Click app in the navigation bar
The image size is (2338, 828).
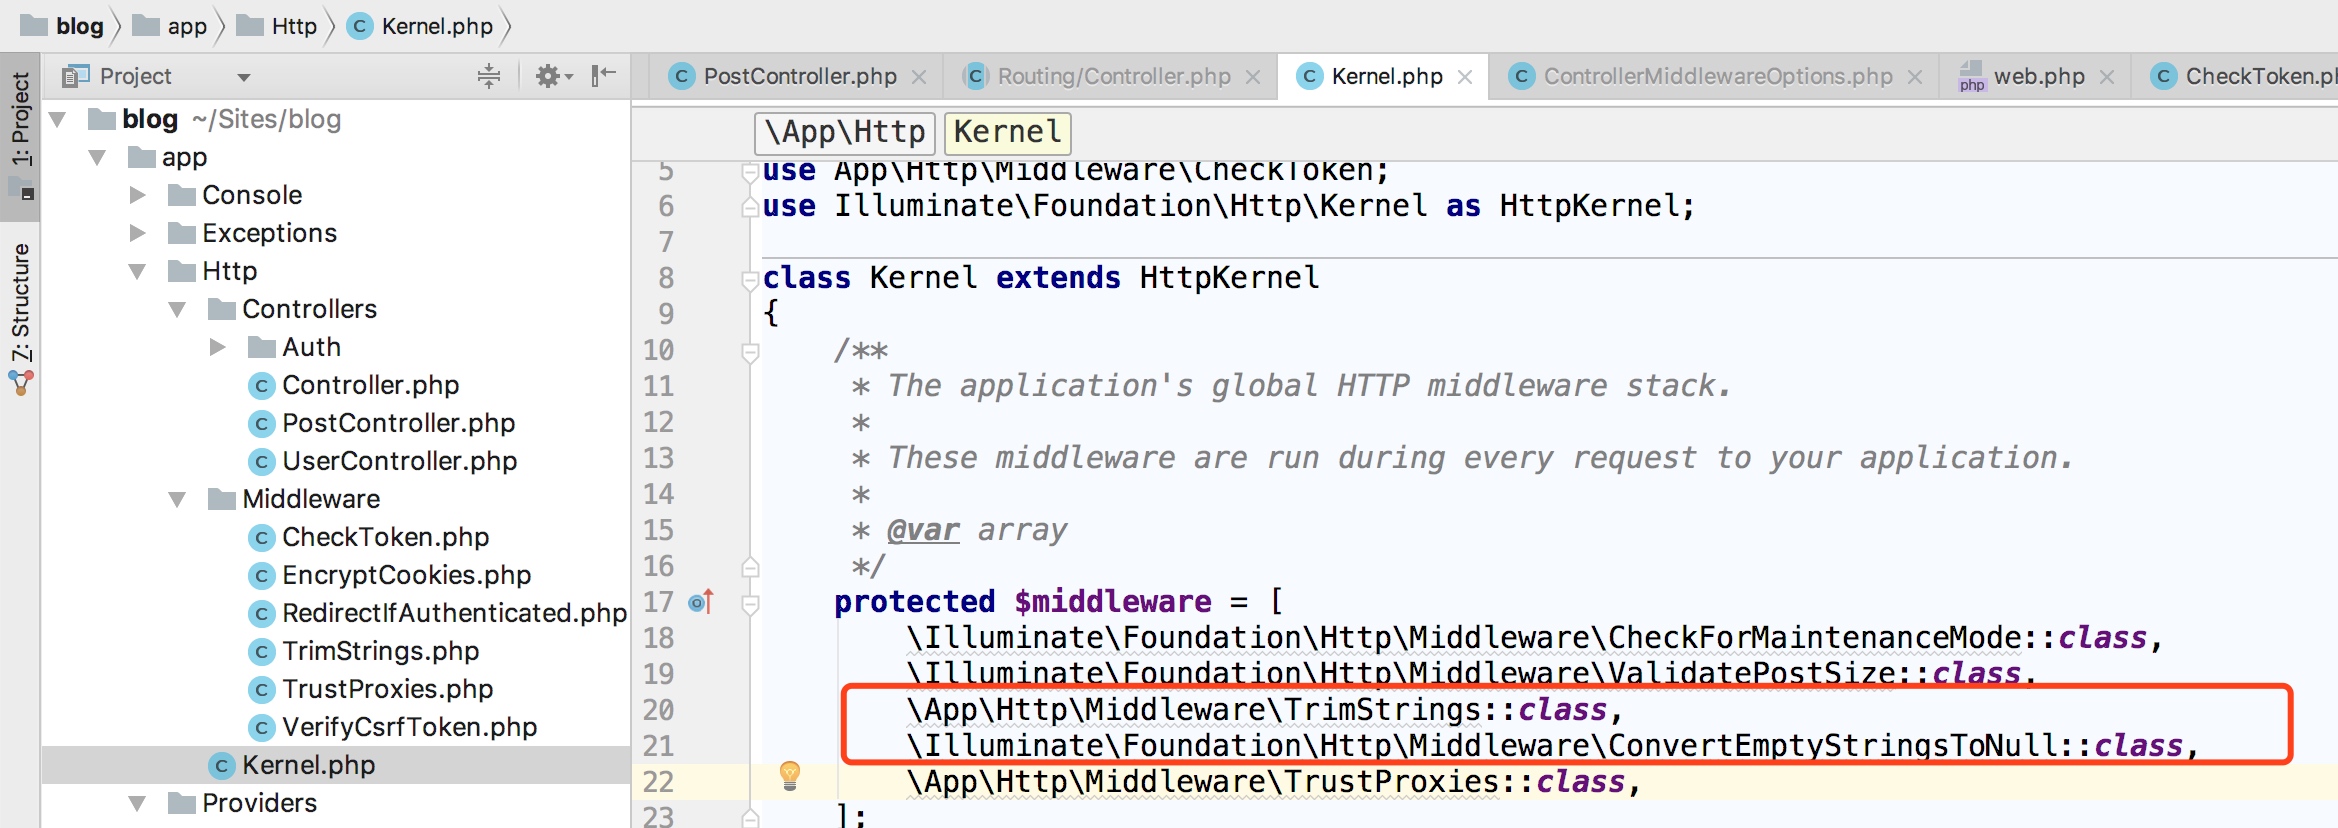pyautogui.click(x=187, y=26)
